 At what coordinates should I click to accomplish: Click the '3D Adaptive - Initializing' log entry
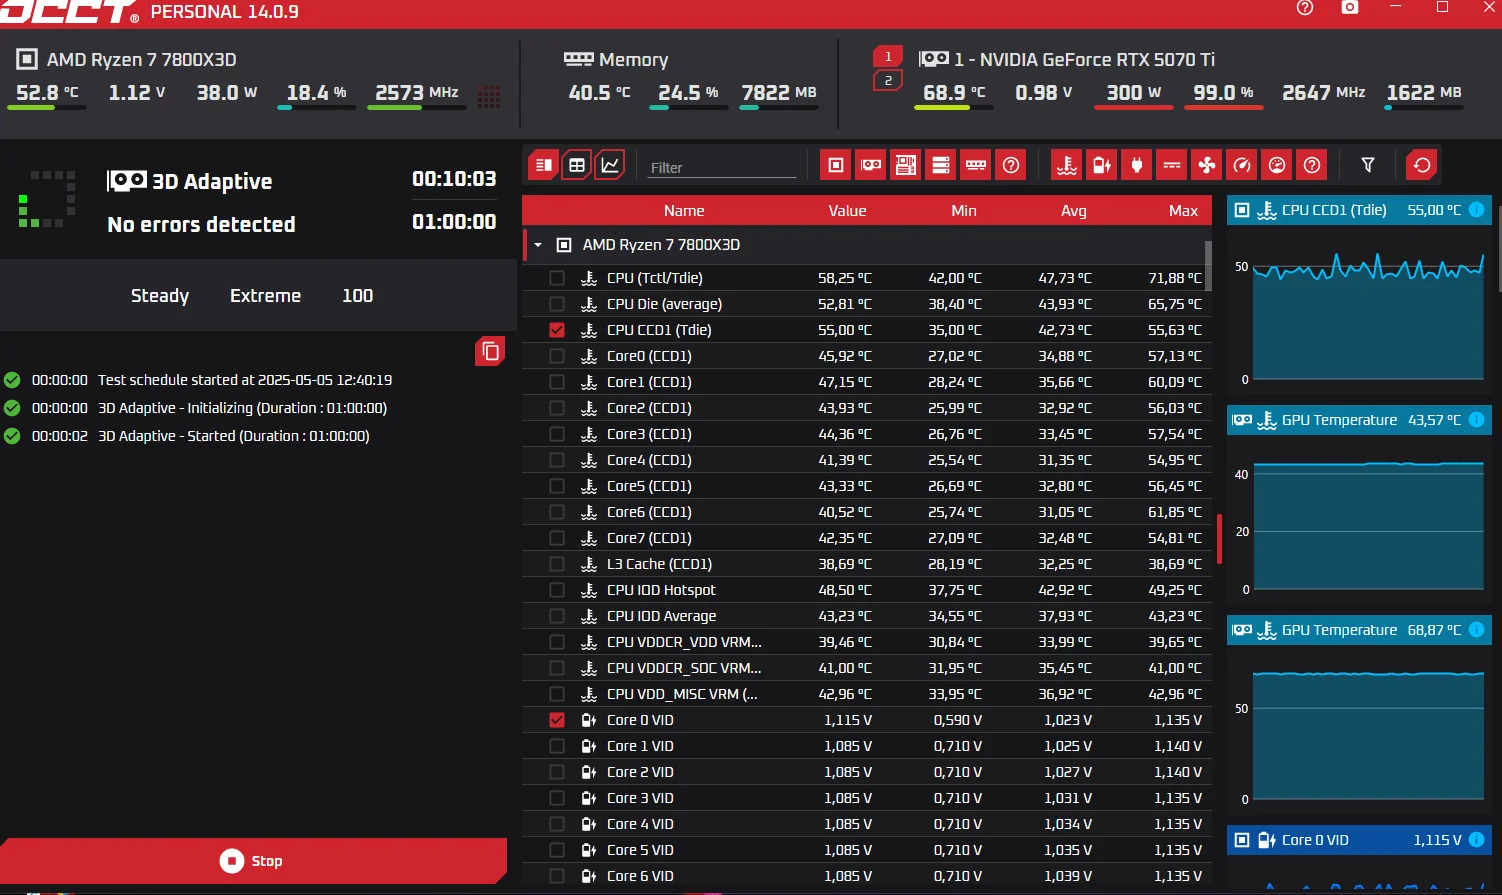tap(242, 408)
